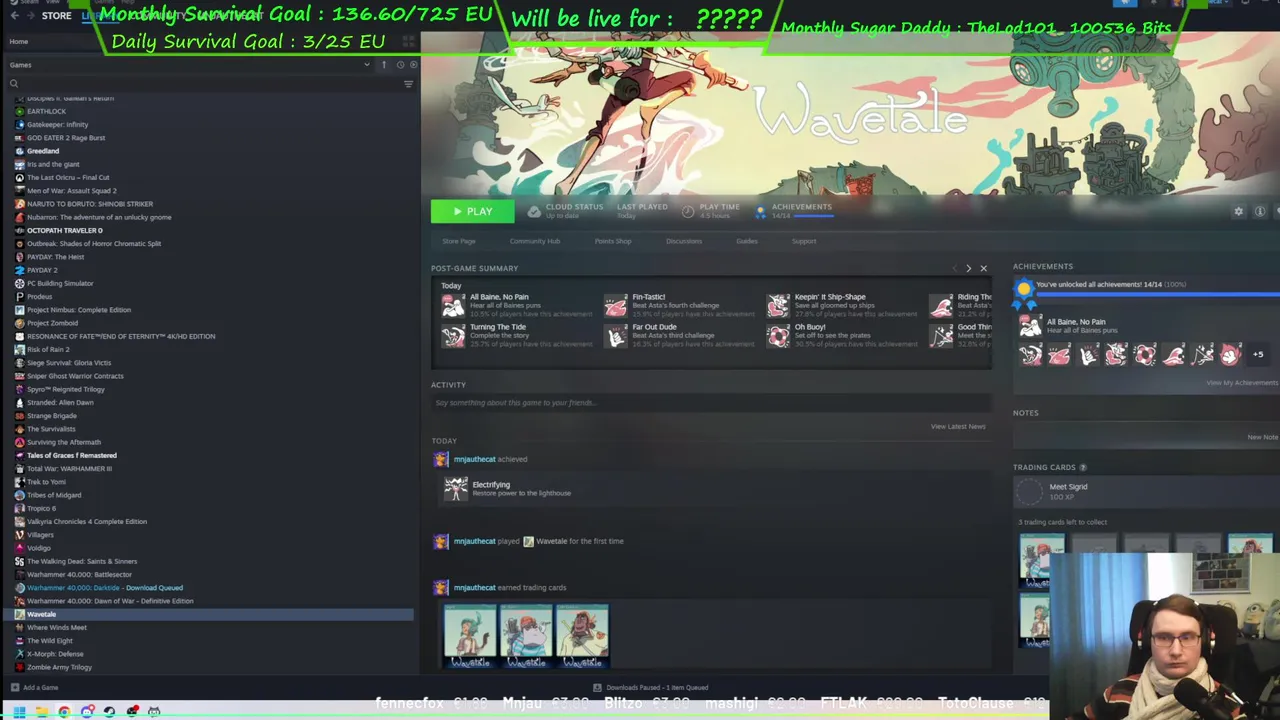
Task: Open Wavetale game settings gear icon
Action: click(x=1239, y=212)
